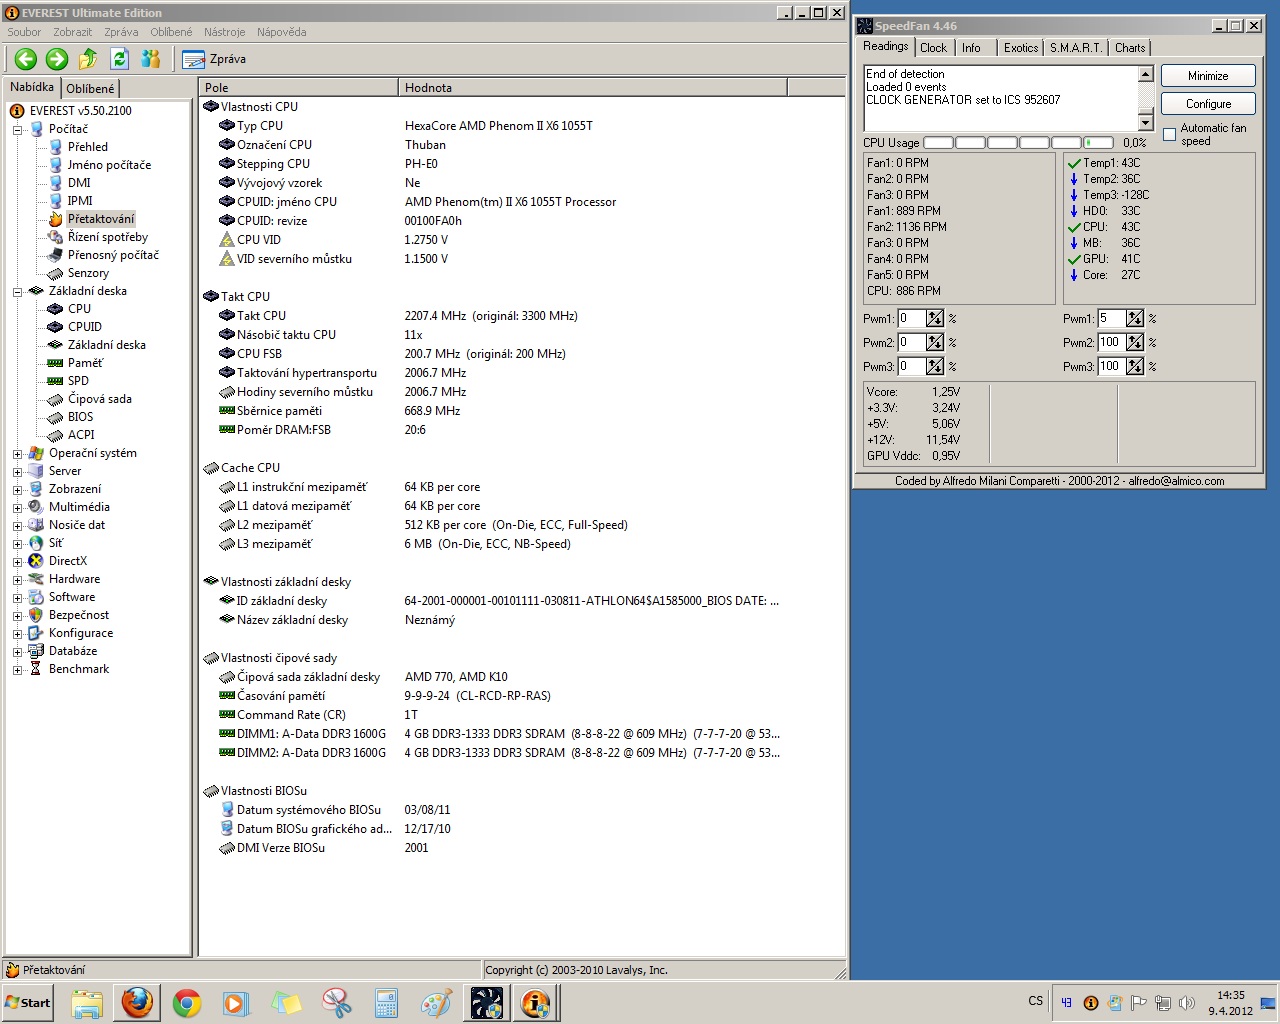The width and height of the screenshot is (1280, 1024).
Task: Open Paint palette taskbar icon
Action: pyautogui.click(x=436, y=1003)
